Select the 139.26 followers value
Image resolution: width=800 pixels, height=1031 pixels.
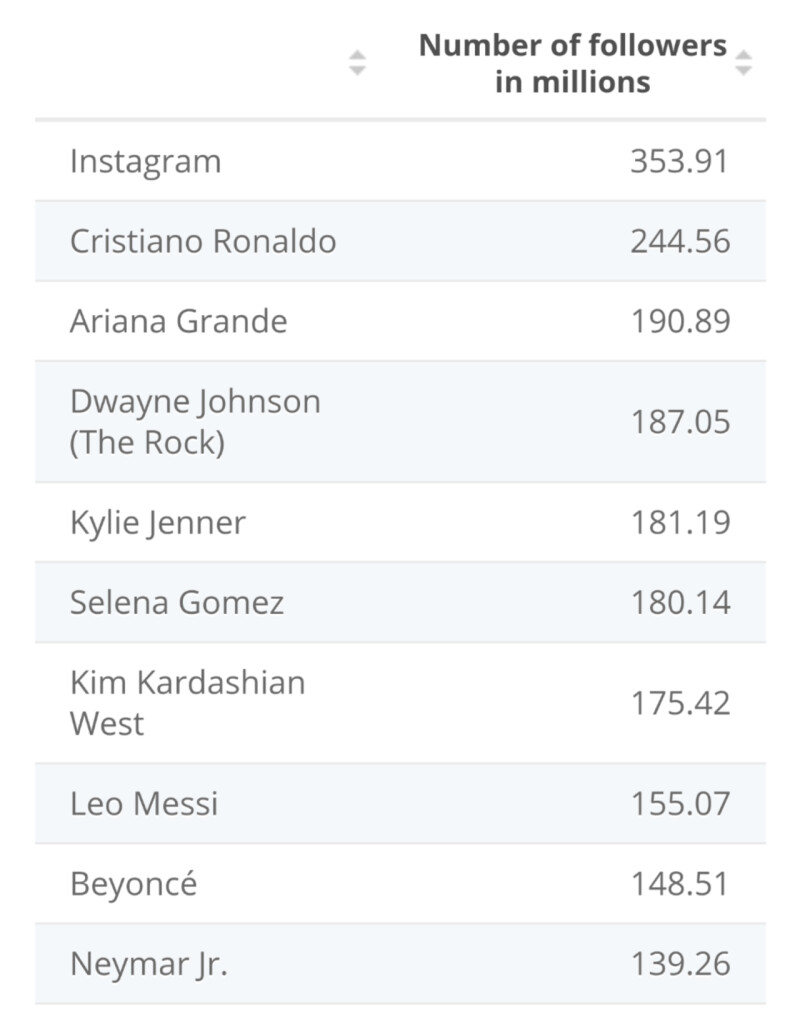pos(680,964)
